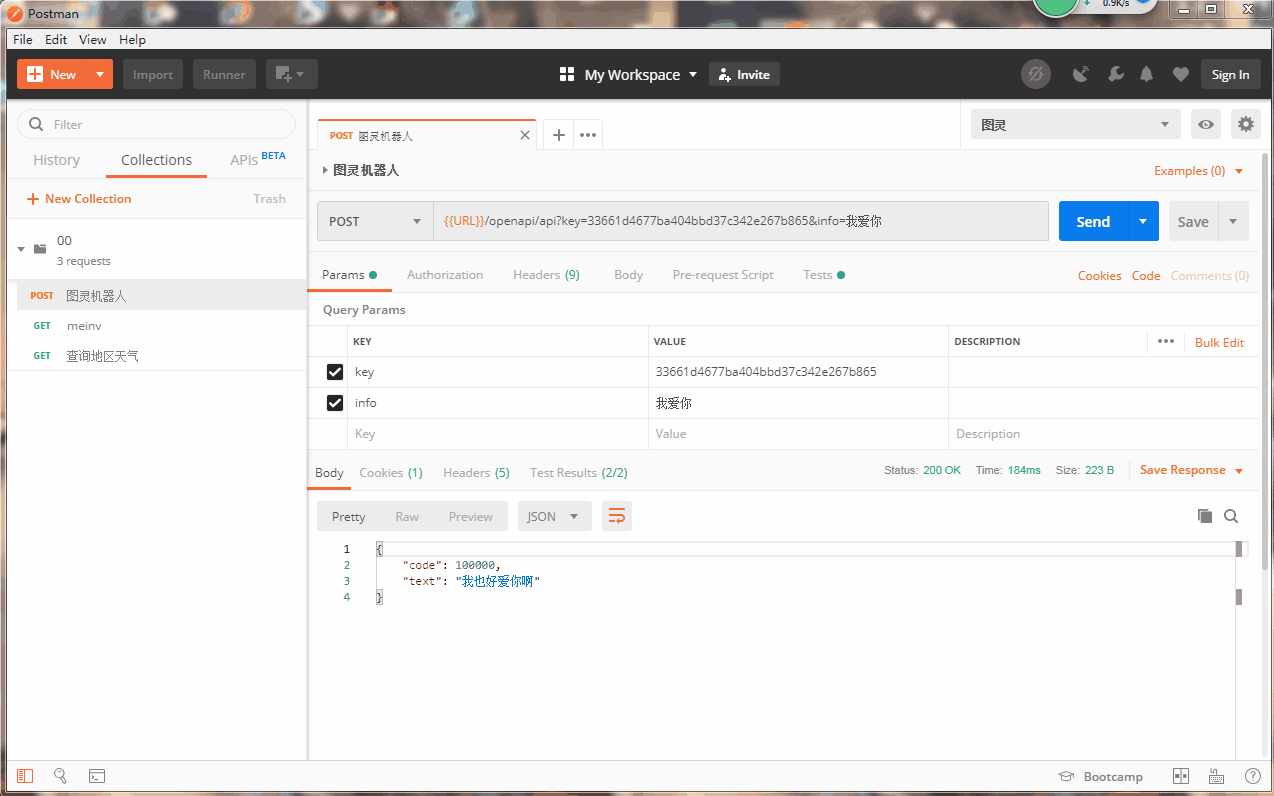Click the Import button
The width and height of the screenshot is (1274, 796).
(x=153, y=74)
